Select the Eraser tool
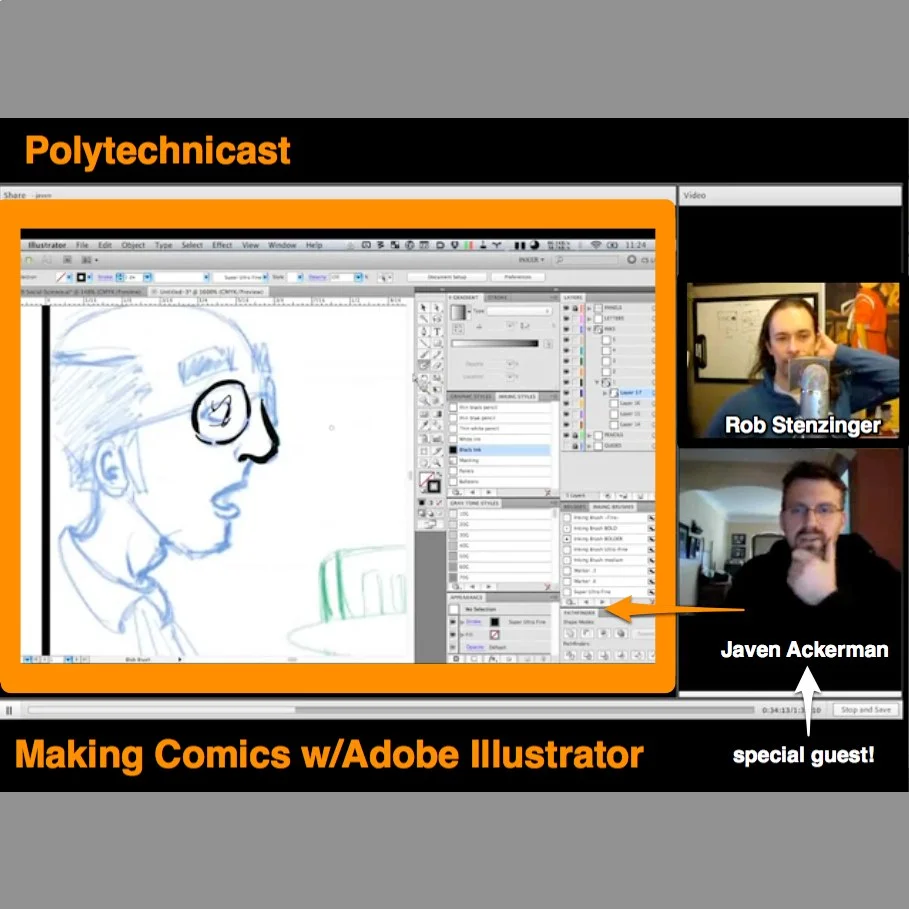The height and width of the screenshot is (910, 909). coord(437,366)
